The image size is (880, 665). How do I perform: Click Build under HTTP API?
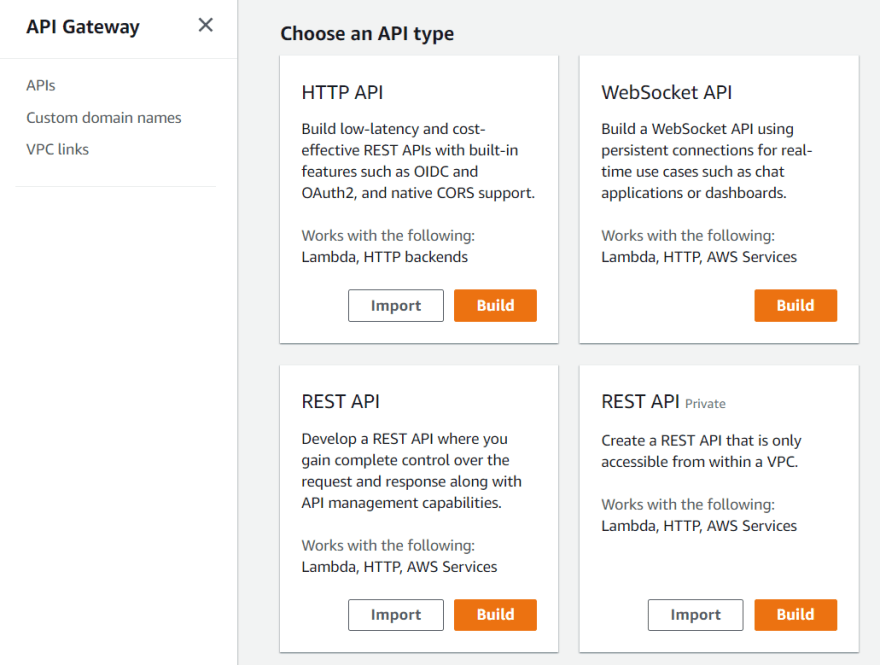tap(496, 305)
